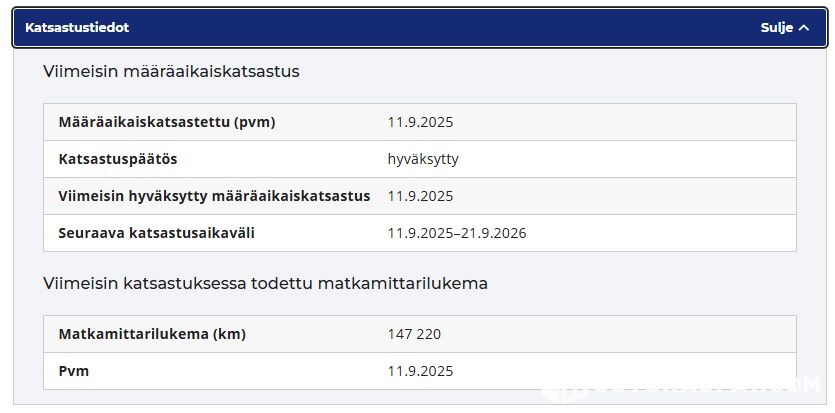Click the blue Katsastustiedot accordion bar

pyautogui.click(x=420, y=28)
